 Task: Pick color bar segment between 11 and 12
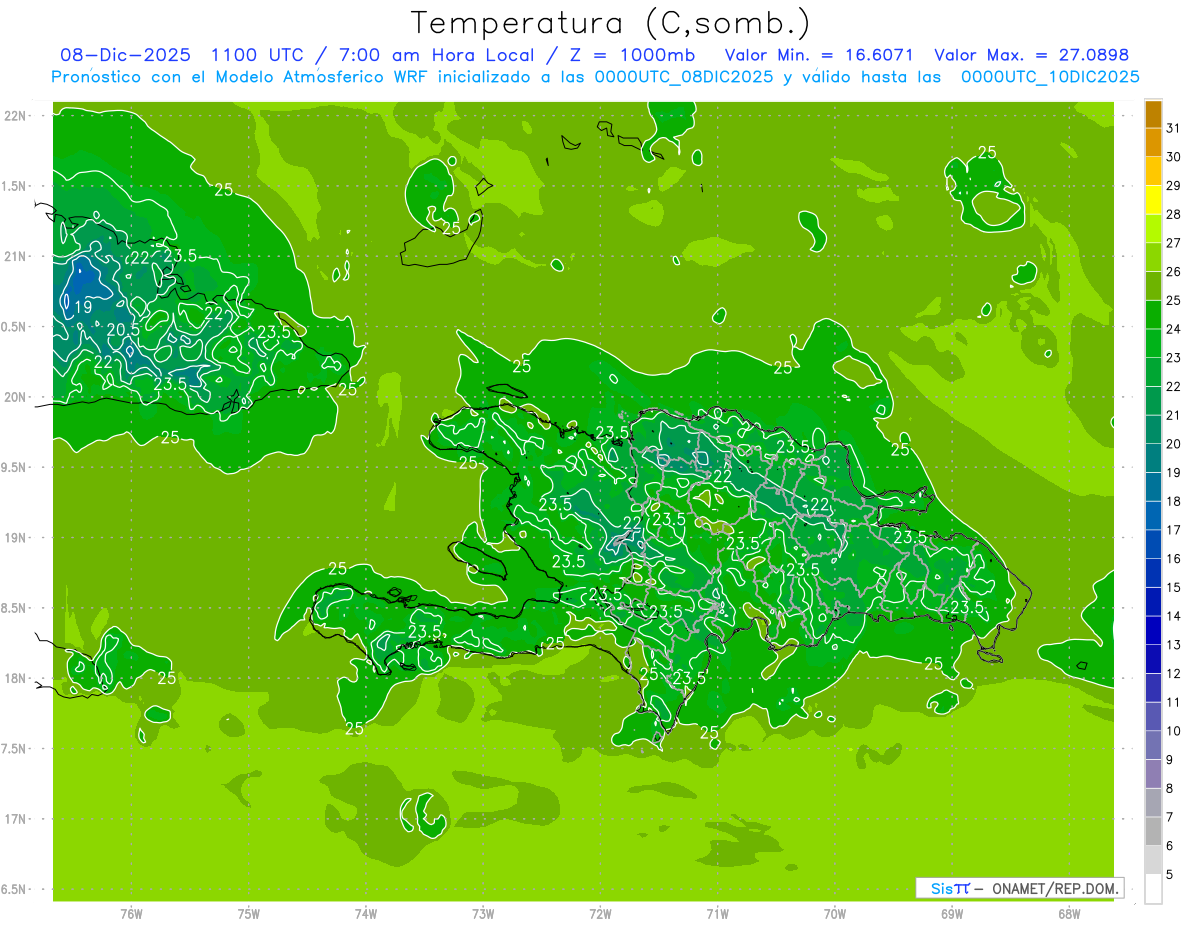[x=1153, y=688]
